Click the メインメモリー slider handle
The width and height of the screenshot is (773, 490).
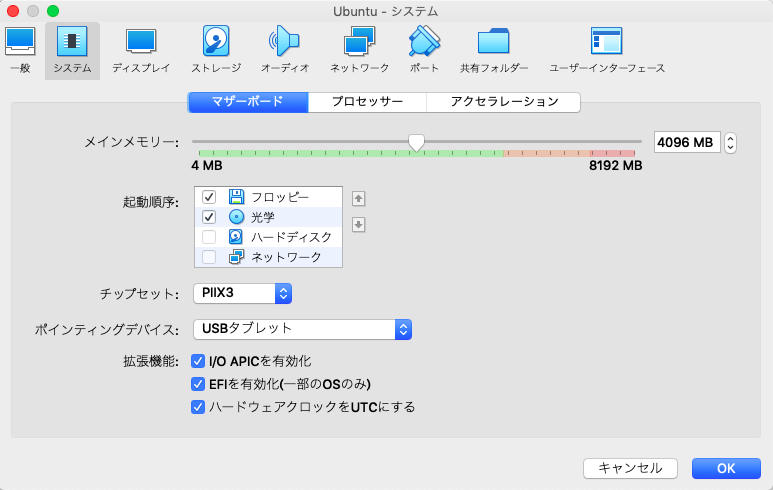pyautogui.click(x=417, y=143)
